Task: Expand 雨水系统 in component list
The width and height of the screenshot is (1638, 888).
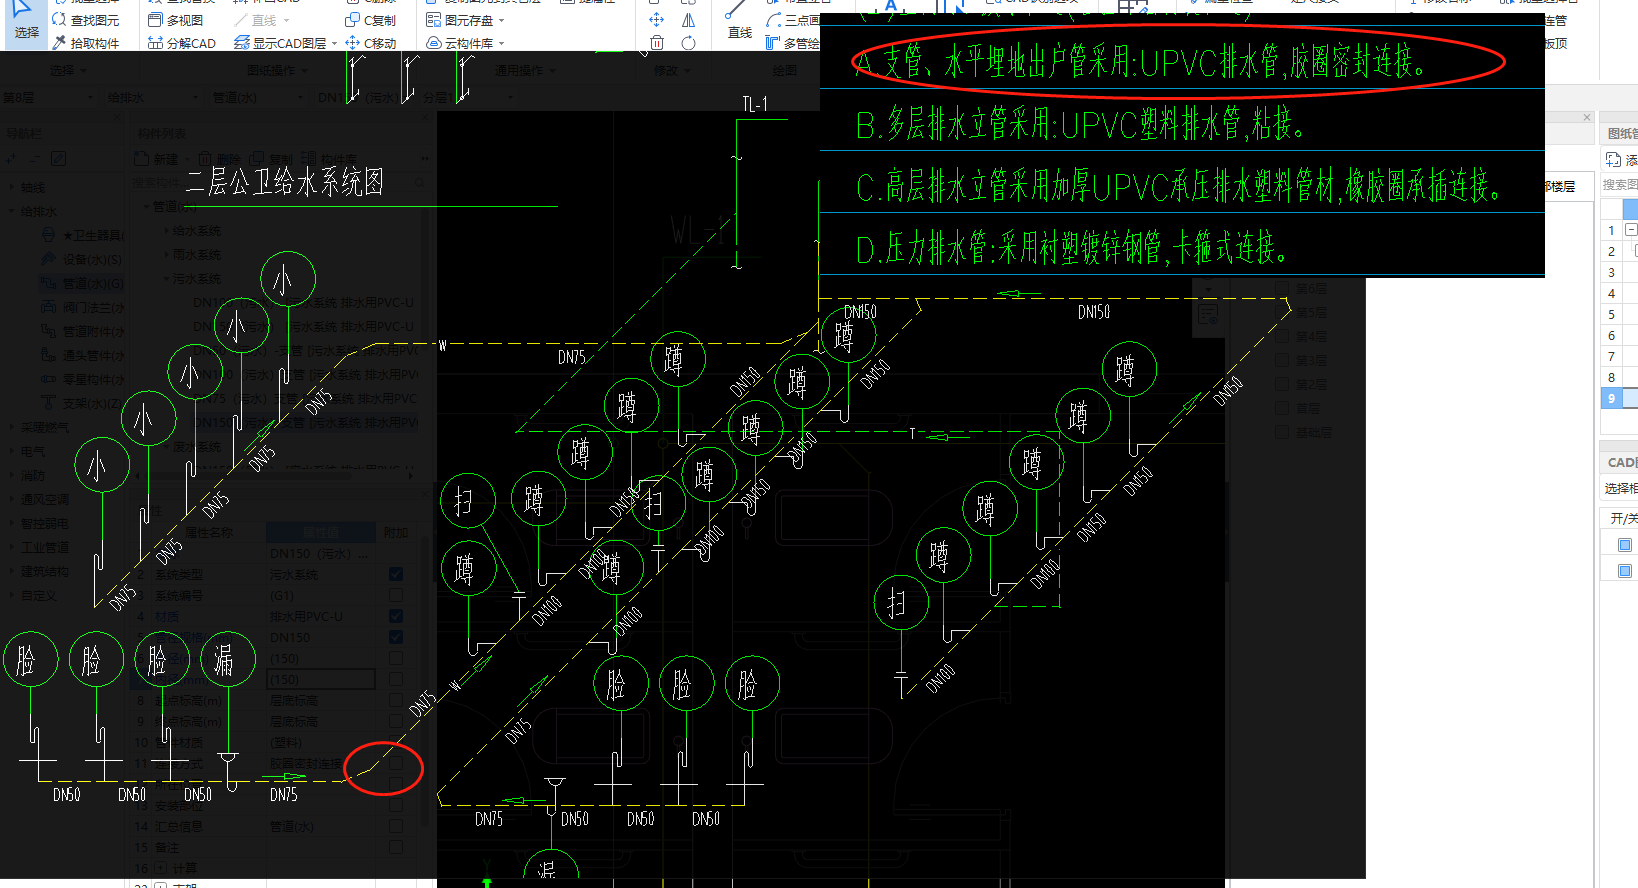Action: [x=167, y=255]
